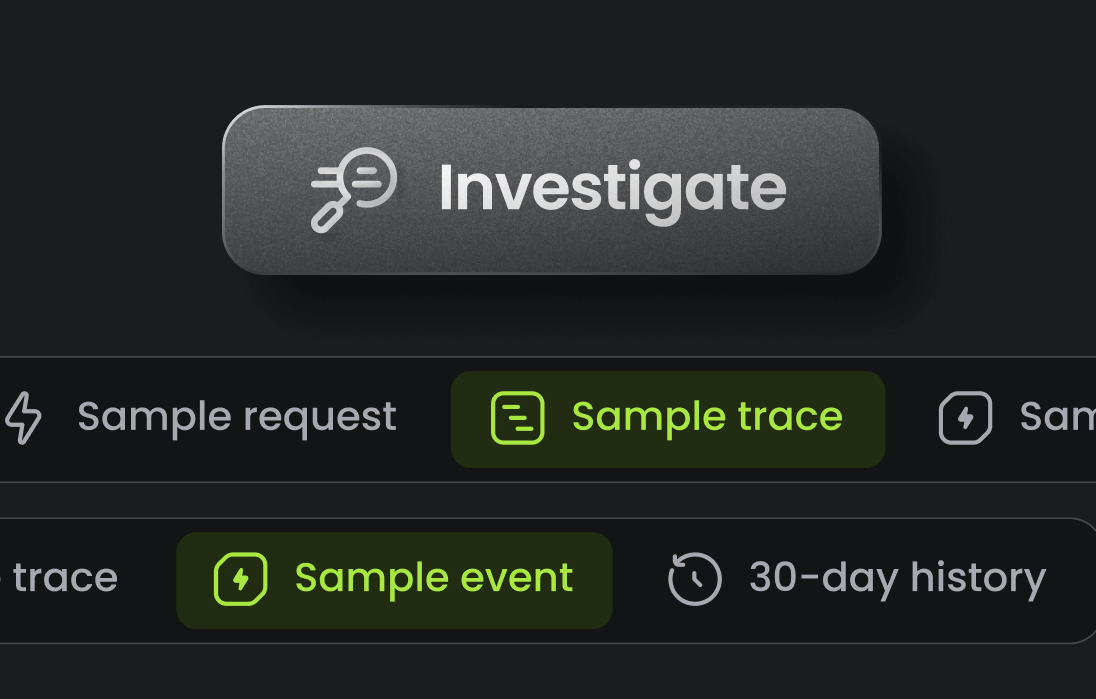Click the Investigate button
This screenshot has height=699, width=1096.
coord(550,190)
